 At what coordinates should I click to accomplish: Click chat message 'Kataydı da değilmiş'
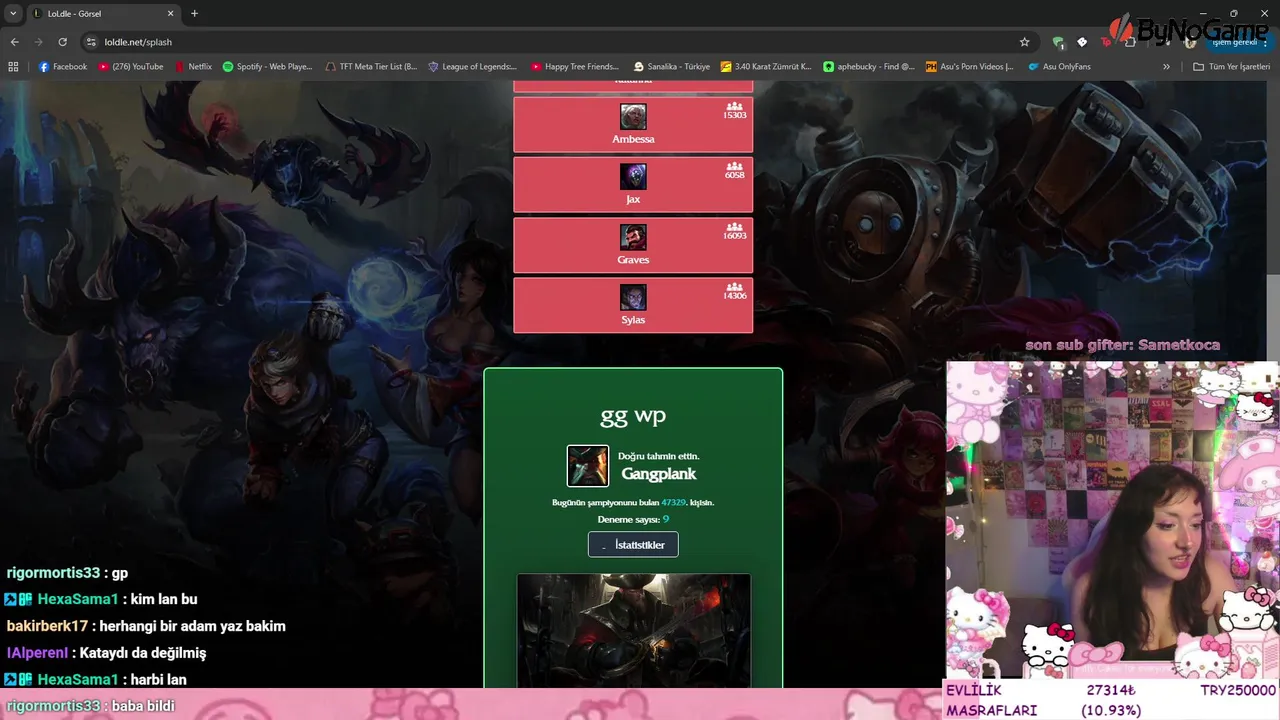pyautogui.click(x=143, y=653)
